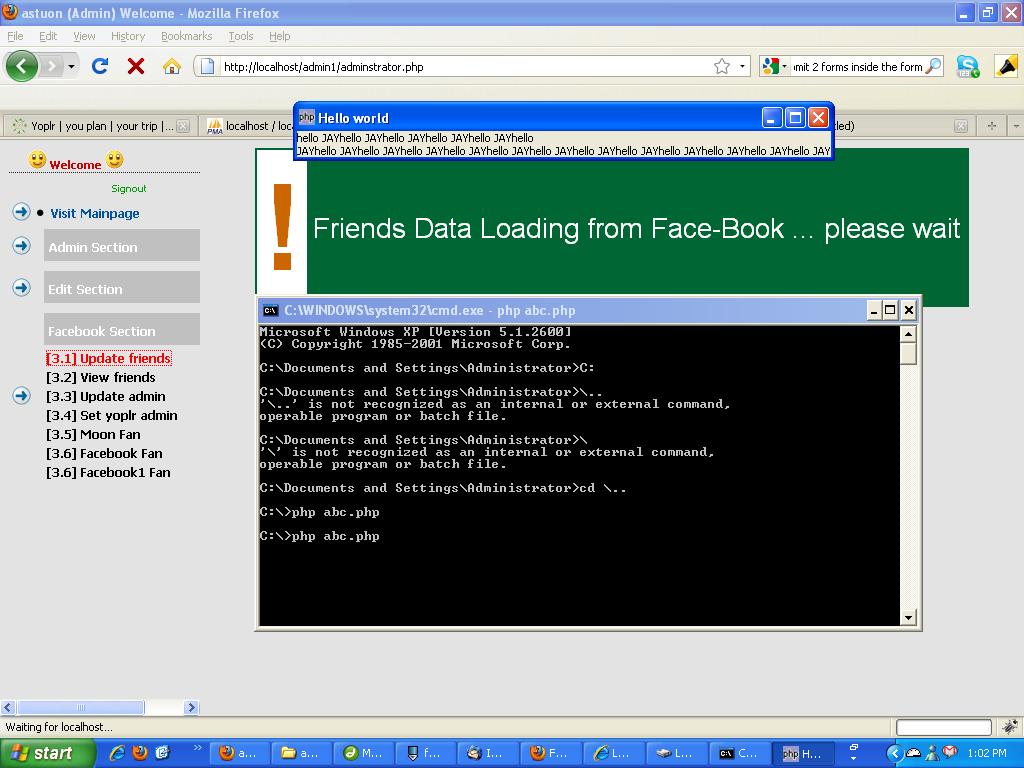Open [3.4] Set yoplr admin link
This screenshot has height=768, width=1024.
click(112, 415)
